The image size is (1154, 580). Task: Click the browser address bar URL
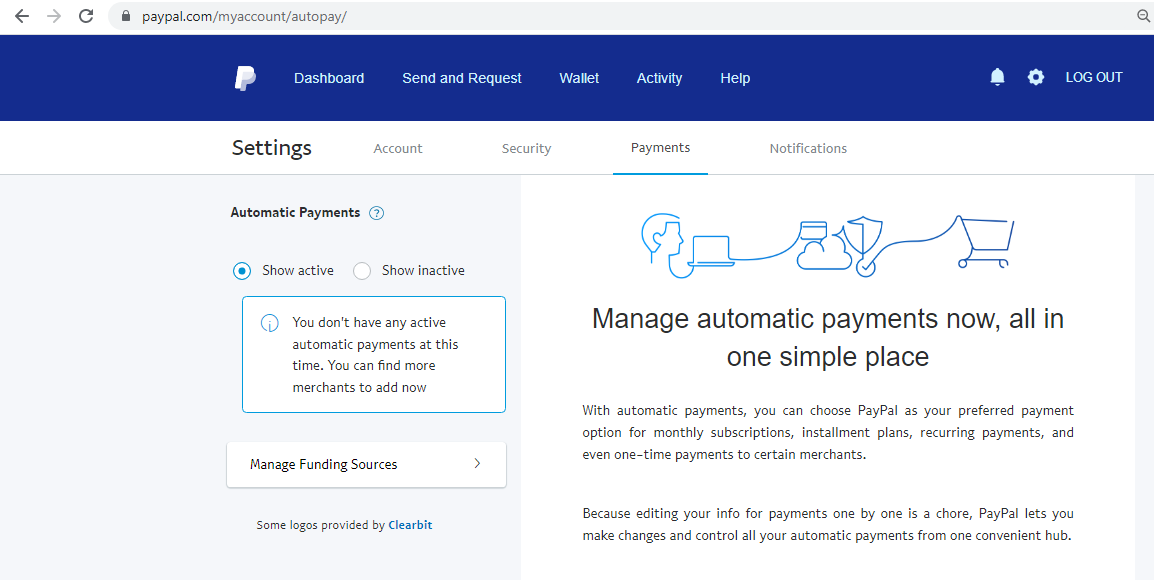coord(244,16)
